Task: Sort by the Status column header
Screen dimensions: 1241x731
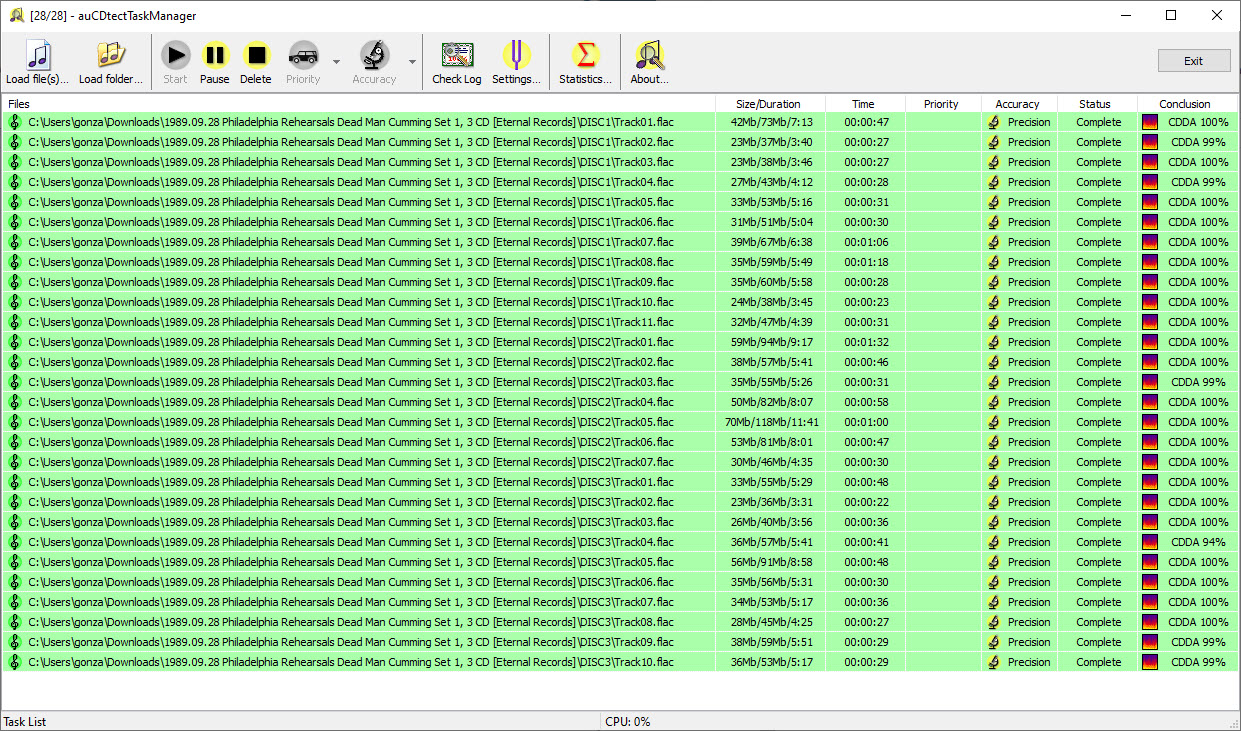Action: (x=1097, y=104)
